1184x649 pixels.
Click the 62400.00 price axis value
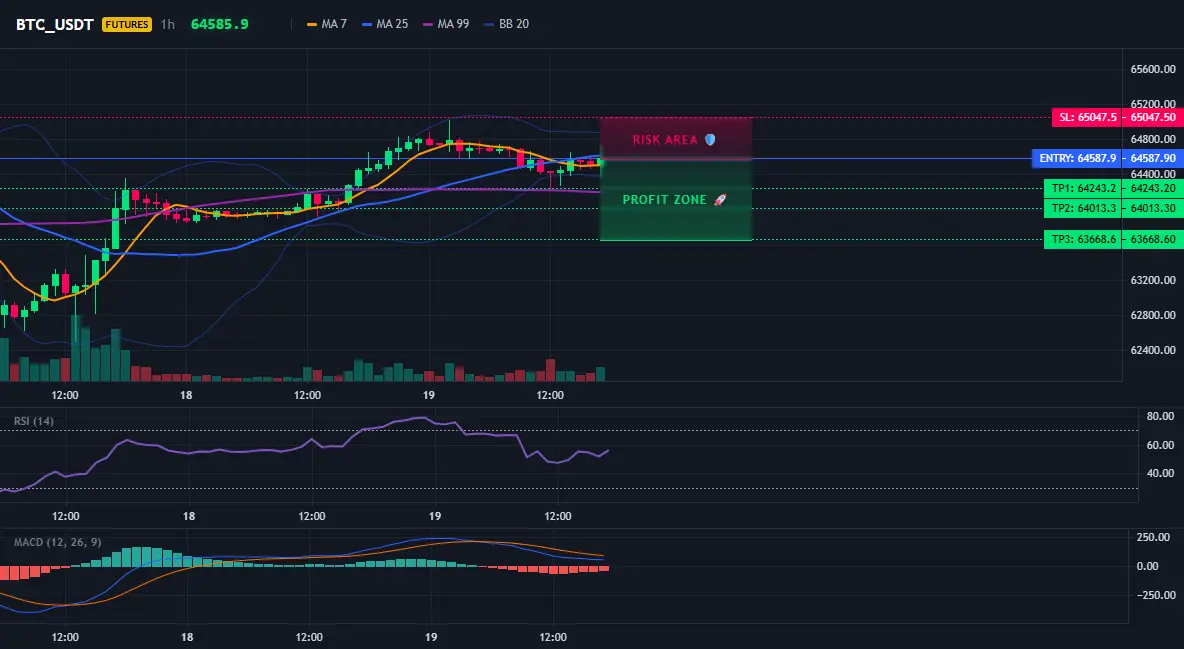pyautogui.click(x=1153, y=350)
